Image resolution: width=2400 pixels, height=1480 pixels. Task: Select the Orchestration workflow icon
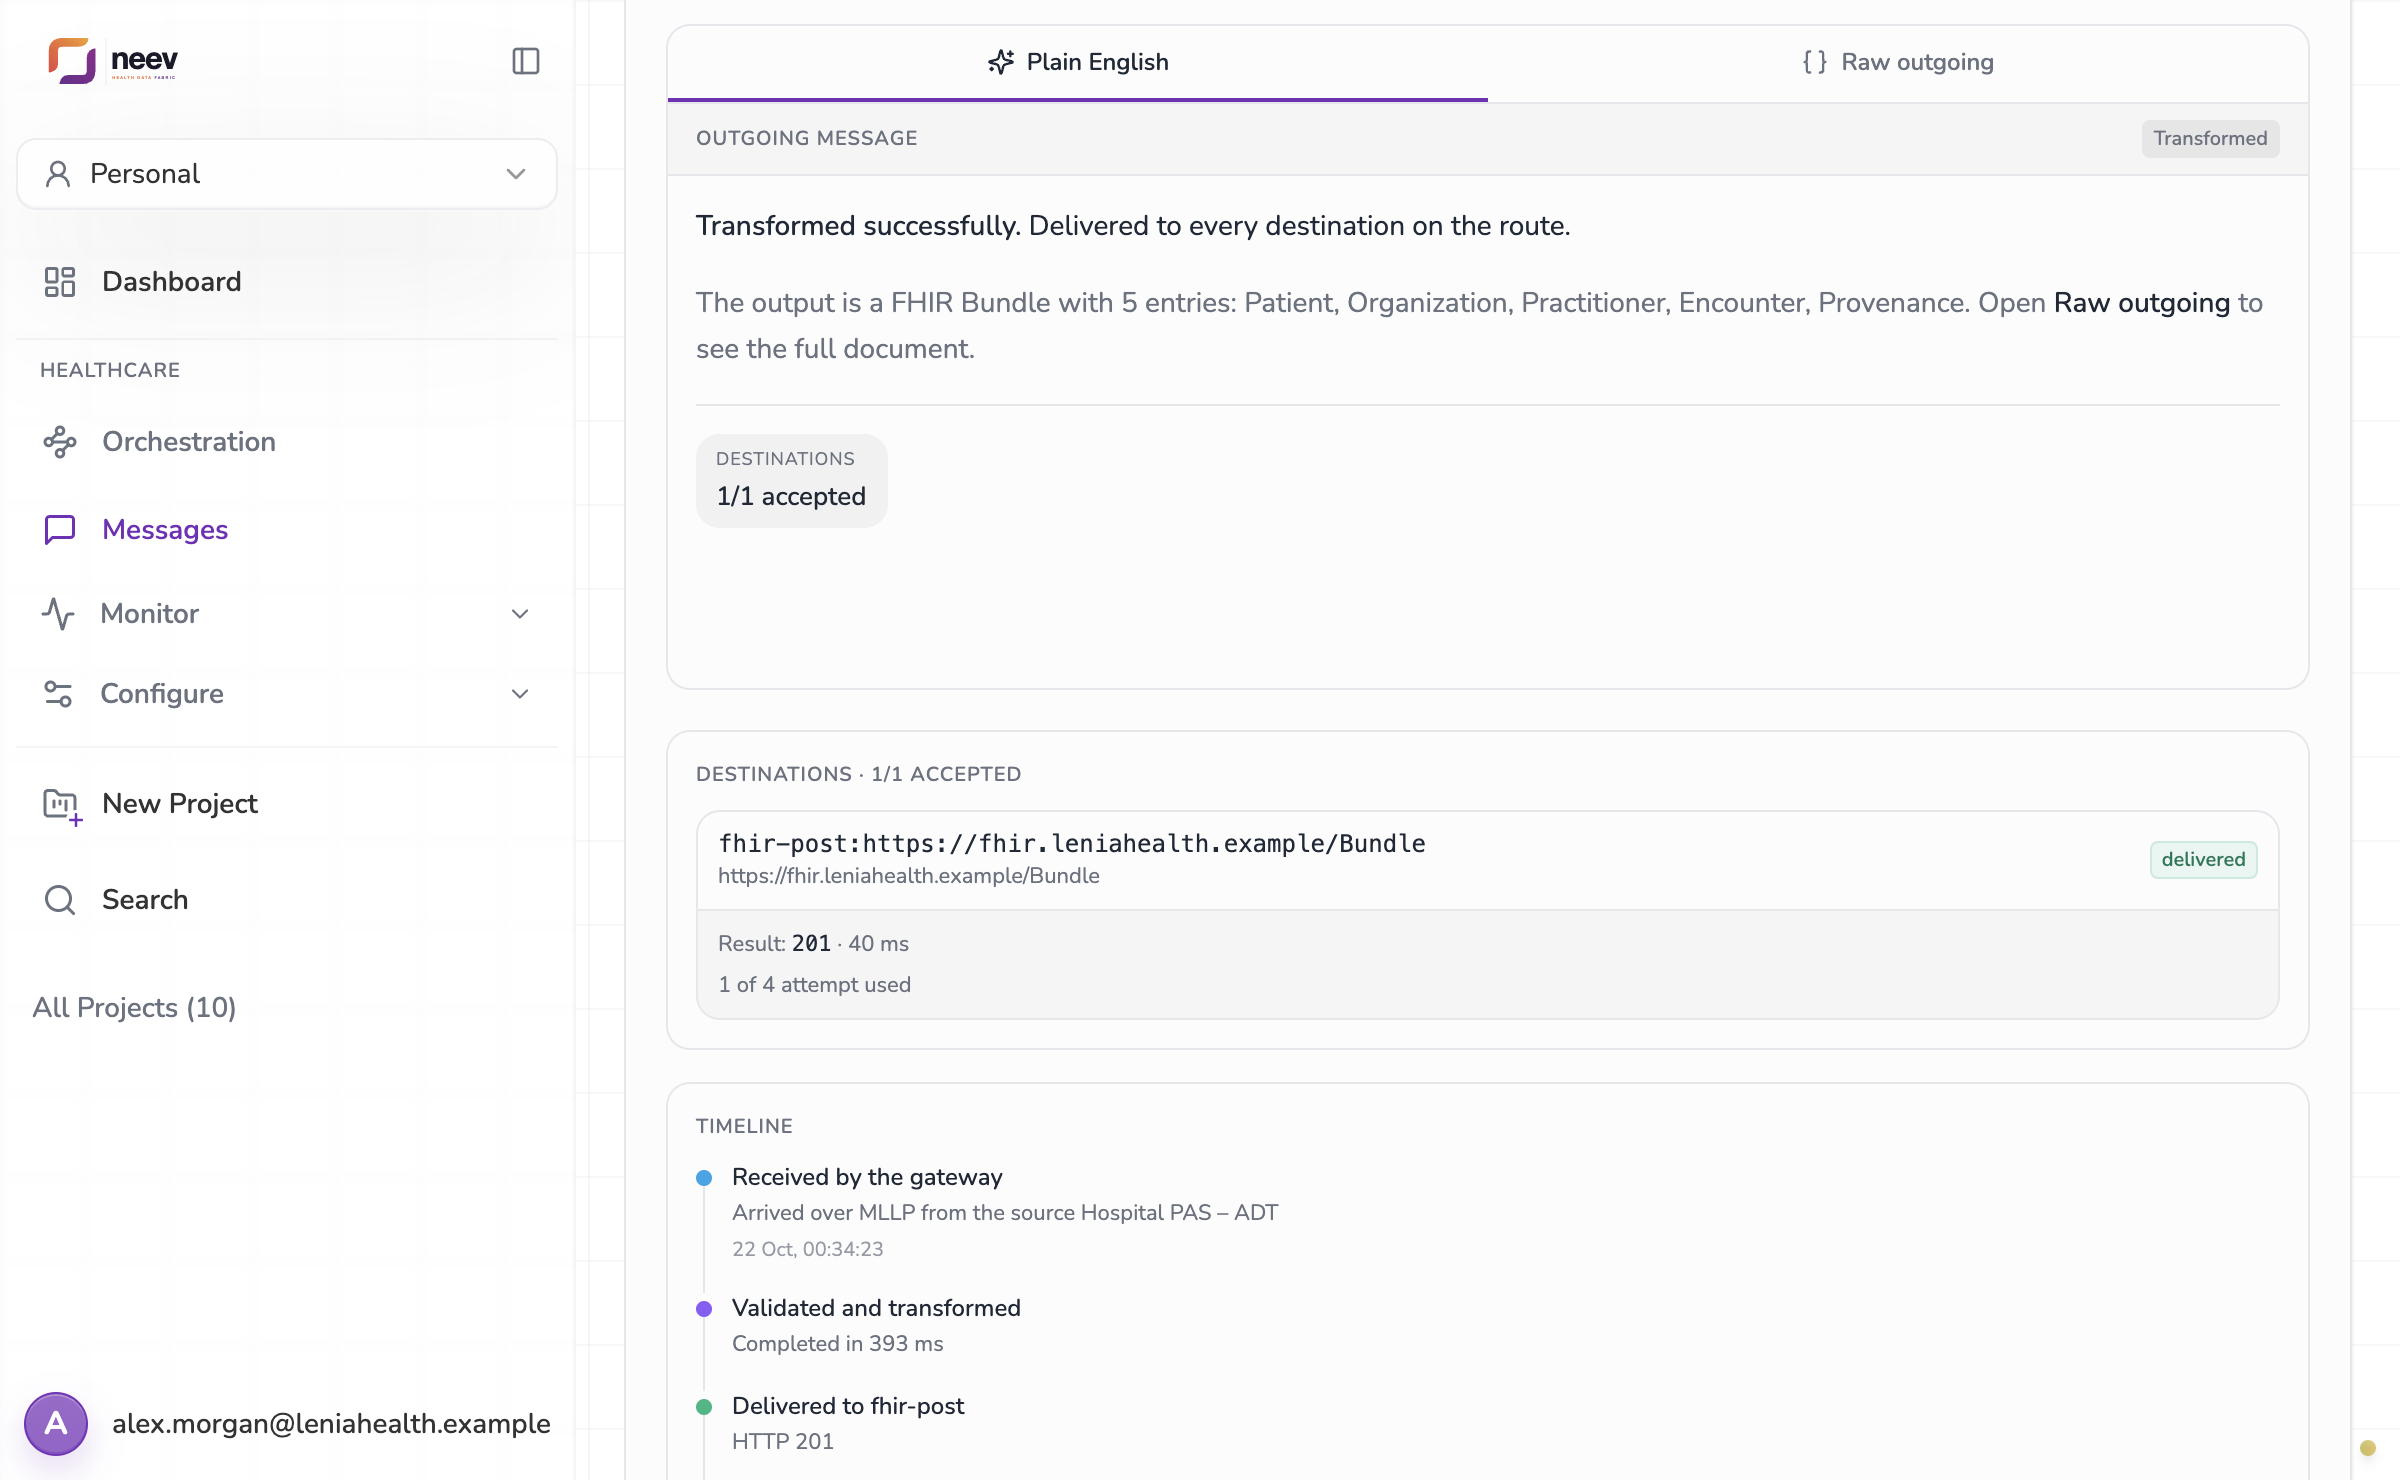pyautogui.click(x=60, y=442)
